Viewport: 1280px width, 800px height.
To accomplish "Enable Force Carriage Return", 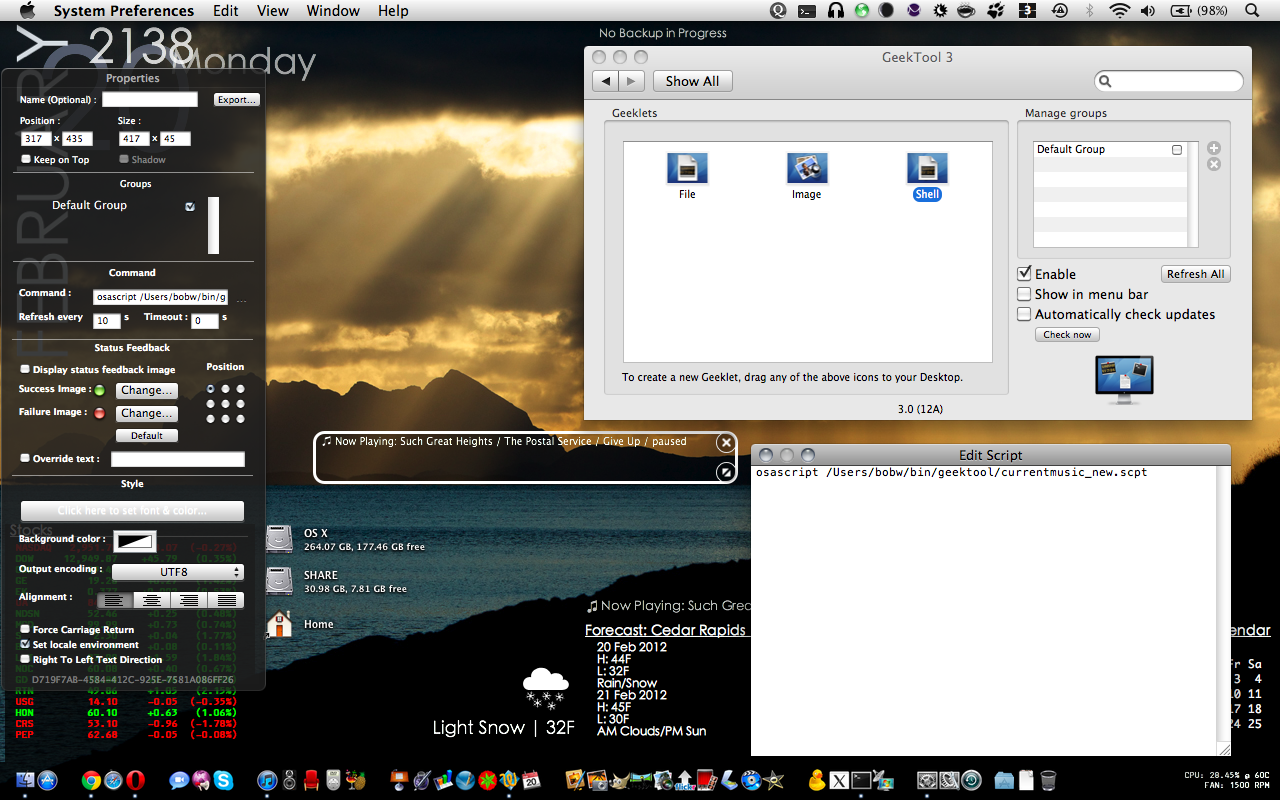I will pos(25,630).
